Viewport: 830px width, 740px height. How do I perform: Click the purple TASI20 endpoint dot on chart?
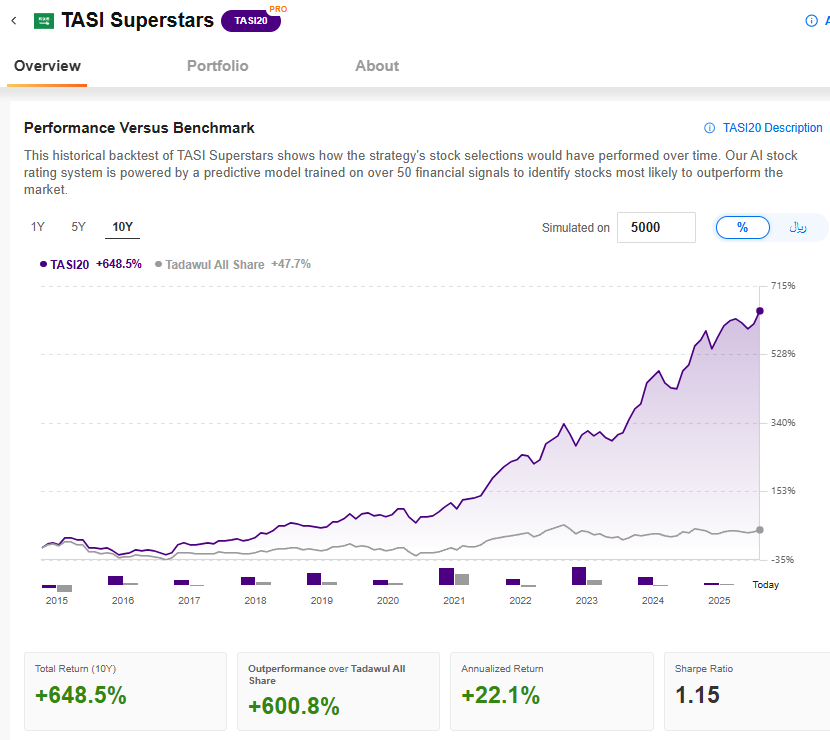tap(760, 311)
